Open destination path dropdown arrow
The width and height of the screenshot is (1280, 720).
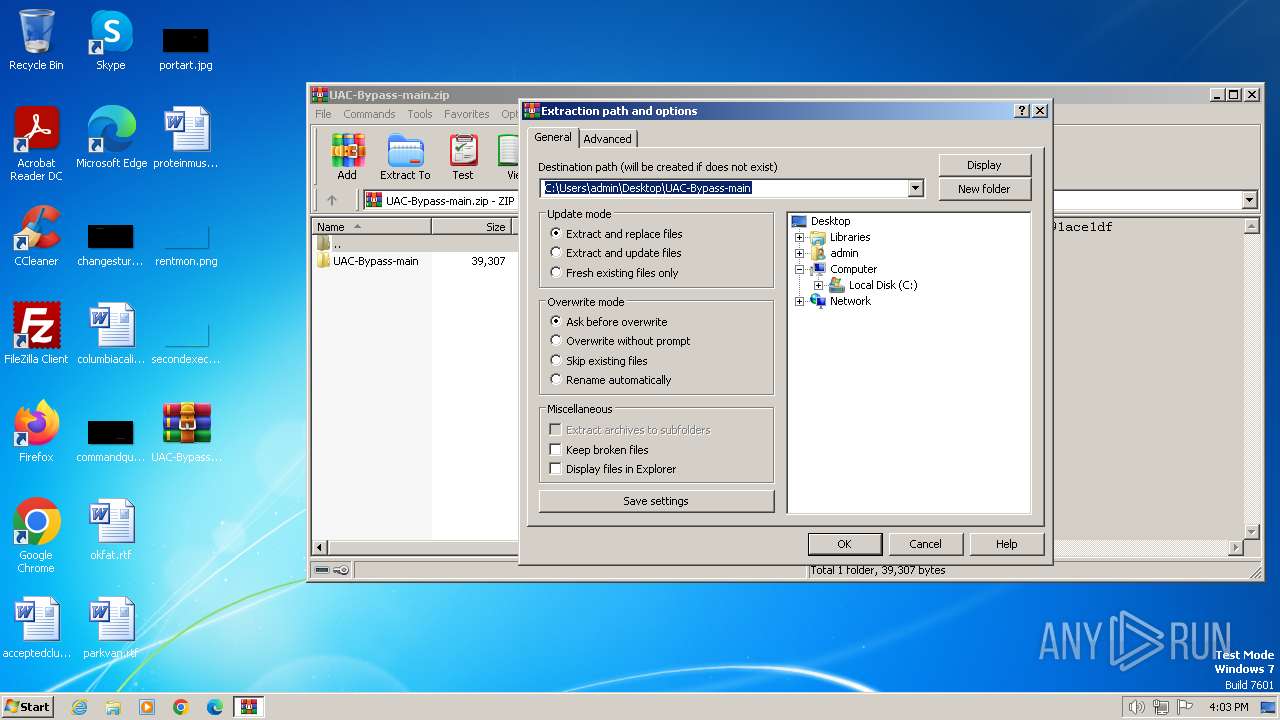click(915, 188)
